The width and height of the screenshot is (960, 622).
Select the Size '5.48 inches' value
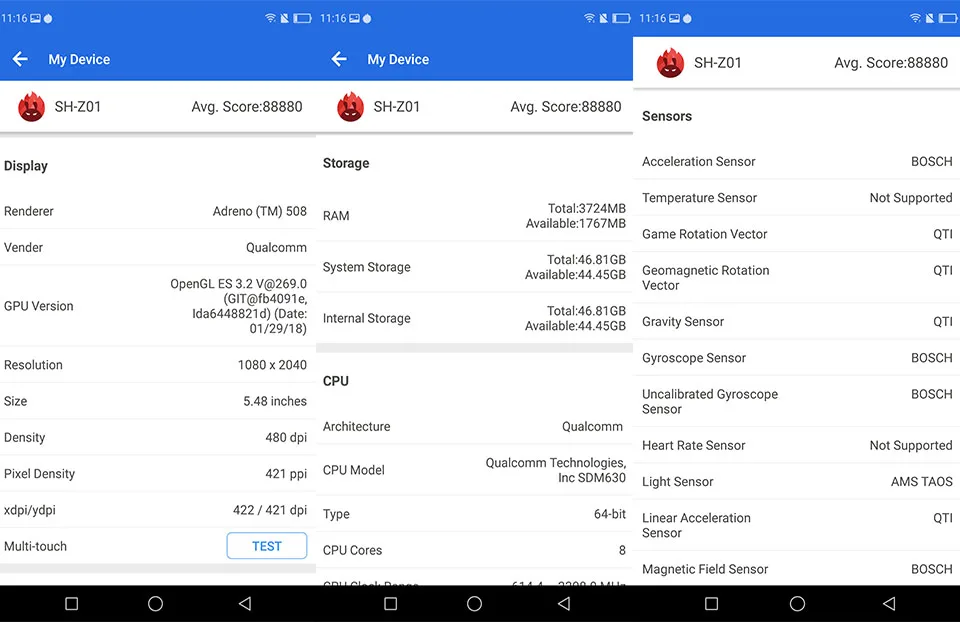coord(275,401)
